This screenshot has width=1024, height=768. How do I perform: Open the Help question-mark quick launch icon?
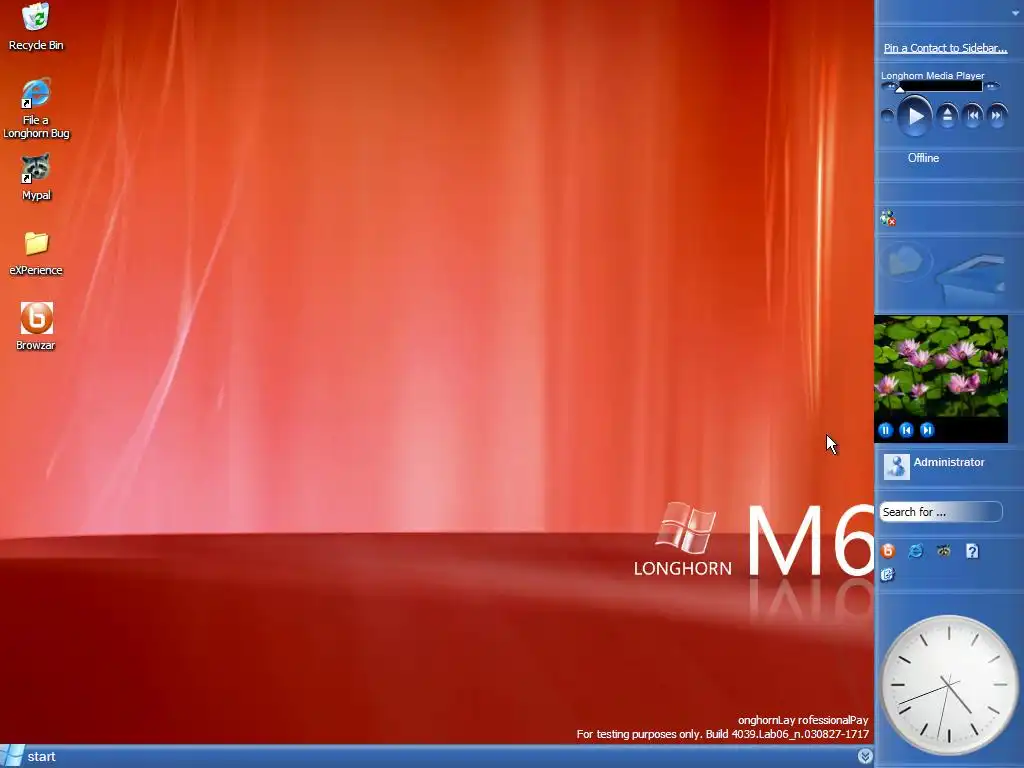coord(972,551)
